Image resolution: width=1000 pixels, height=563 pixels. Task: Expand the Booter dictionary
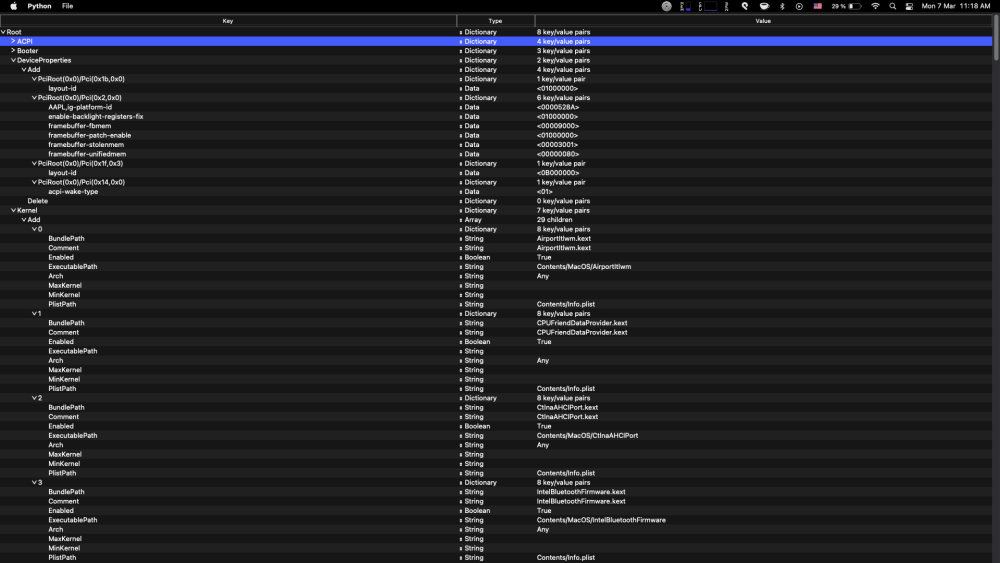tap(13, 50)
